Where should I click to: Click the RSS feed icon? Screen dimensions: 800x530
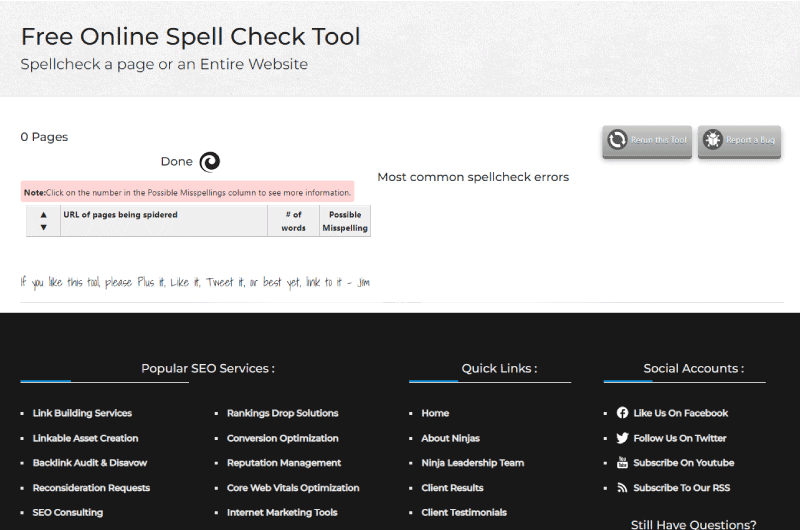[622, 488]
